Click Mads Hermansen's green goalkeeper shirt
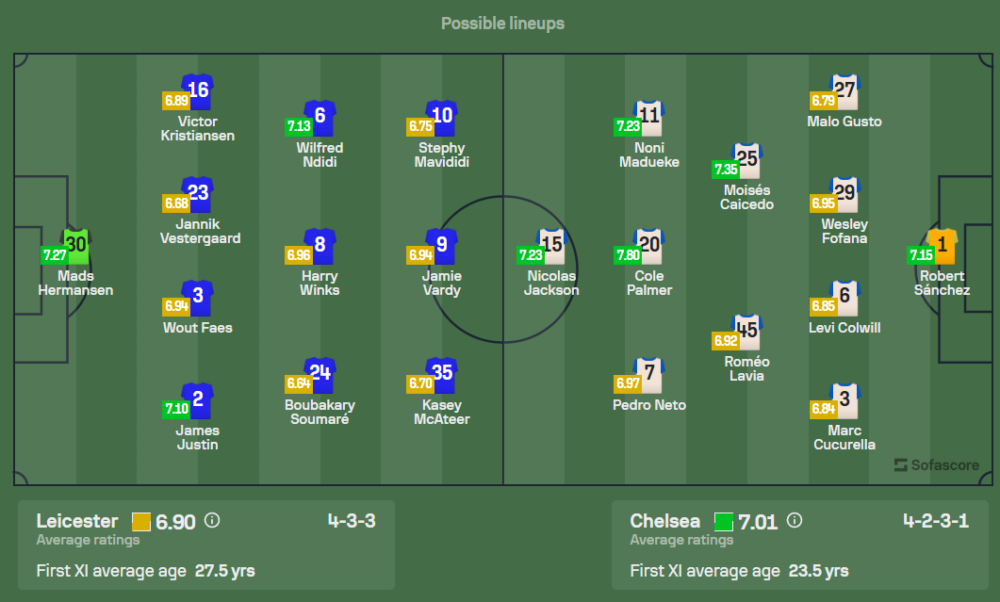1000x602 pixels. point(75,244)
